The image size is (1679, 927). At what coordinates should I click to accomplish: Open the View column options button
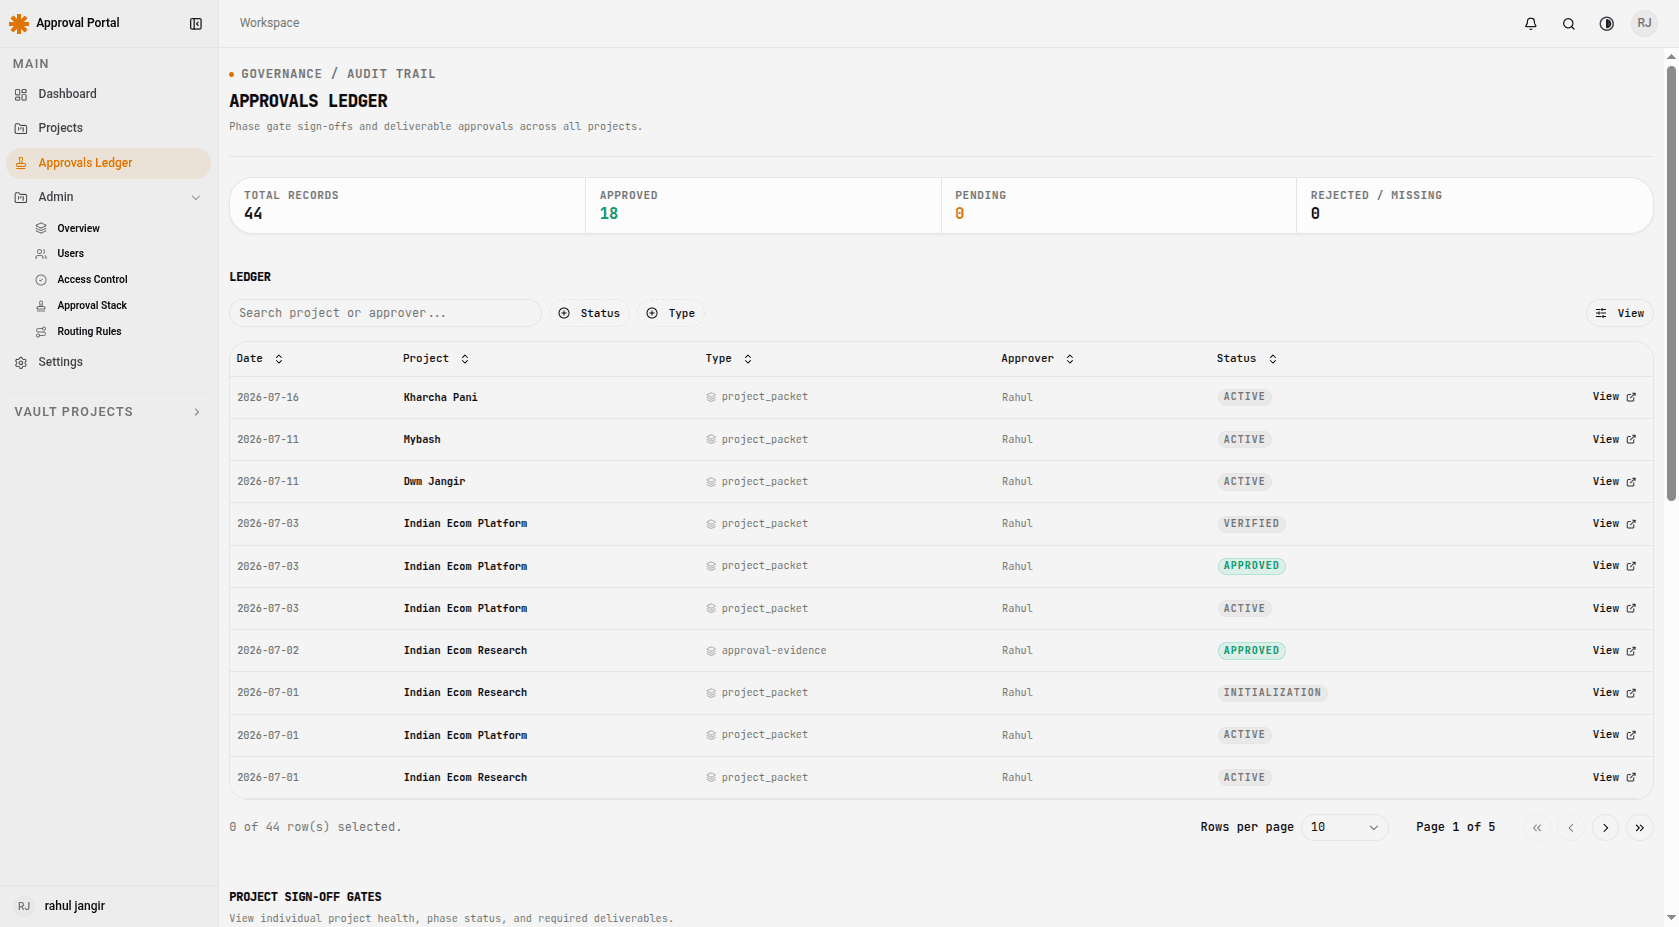pos(1619,313)
